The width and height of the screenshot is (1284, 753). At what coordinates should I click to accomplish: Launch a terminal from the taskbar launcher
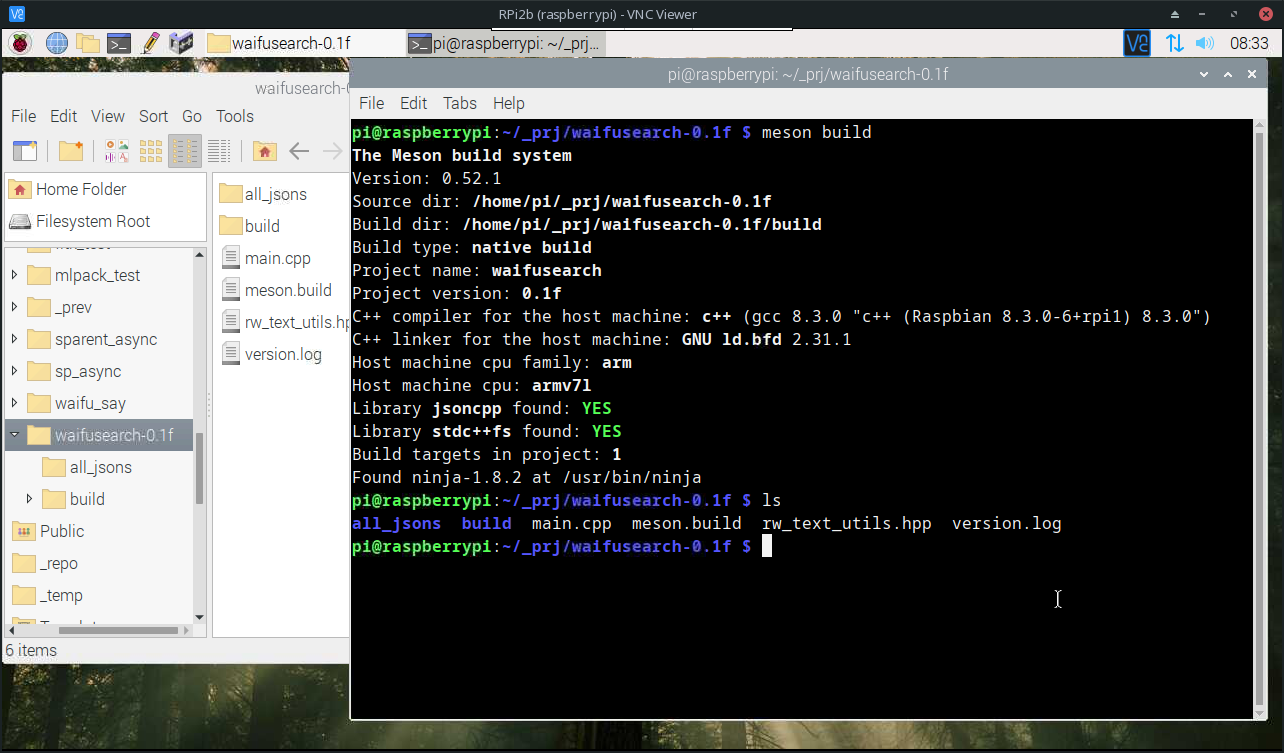119,43
